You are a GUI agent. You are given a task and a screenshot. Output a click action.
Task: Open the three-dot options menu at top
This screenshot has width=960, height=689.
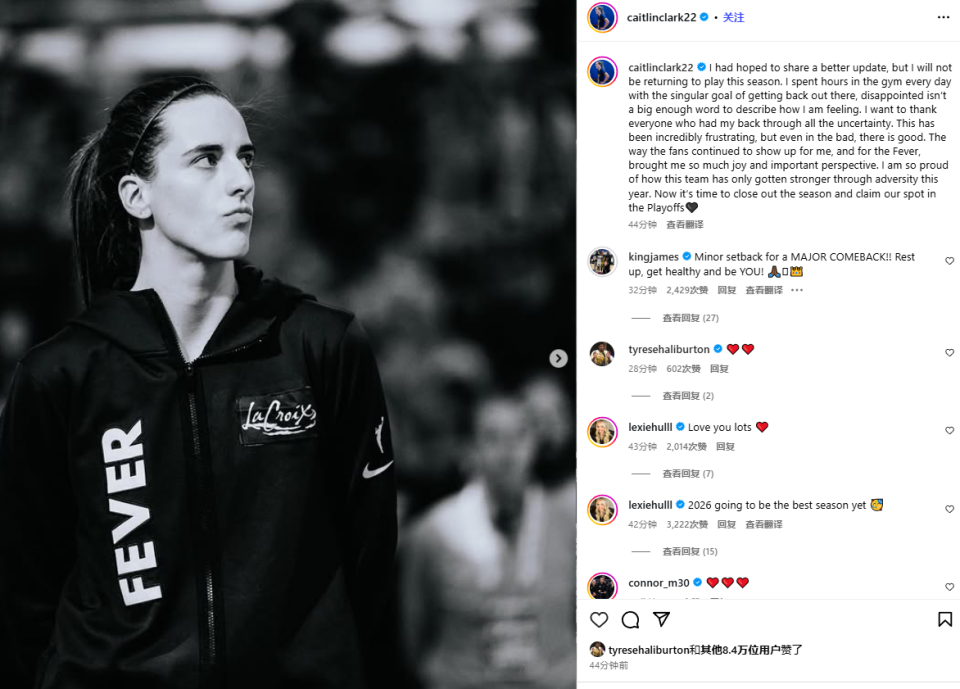[x=943, y=17]
